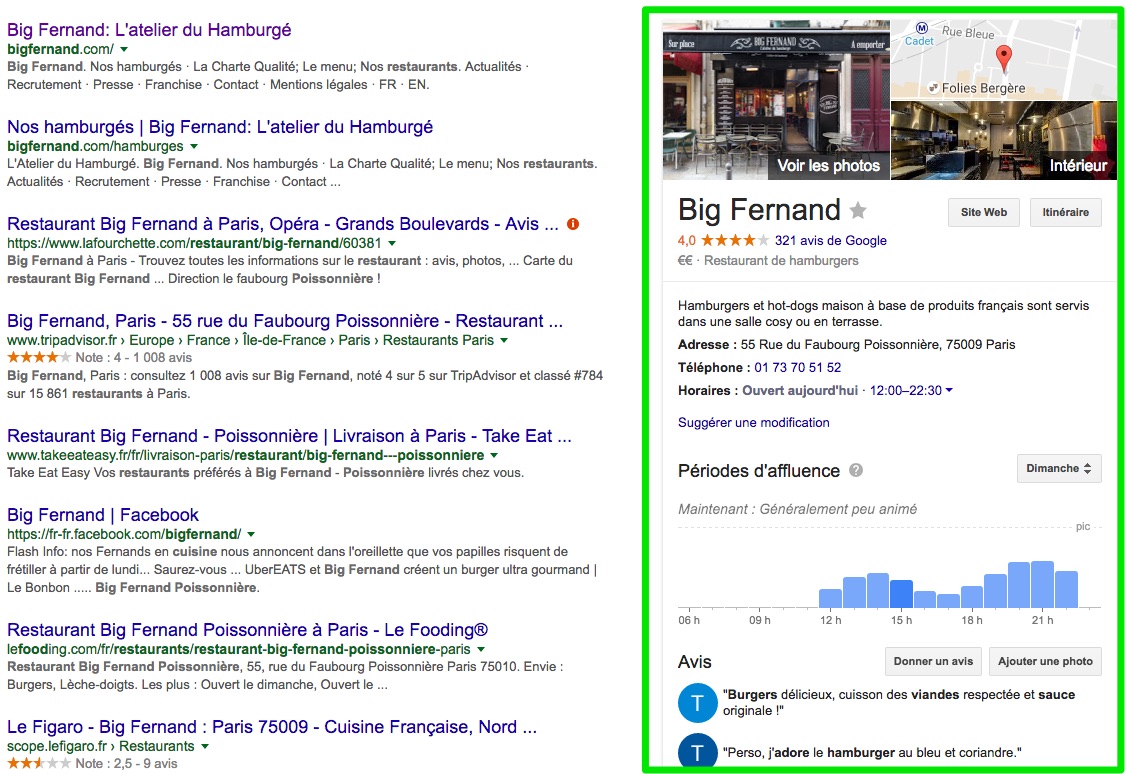The image size is (1125, 774).
Task: Open the "Intérieur" photo thumbnail
Action: (1004, 141)
